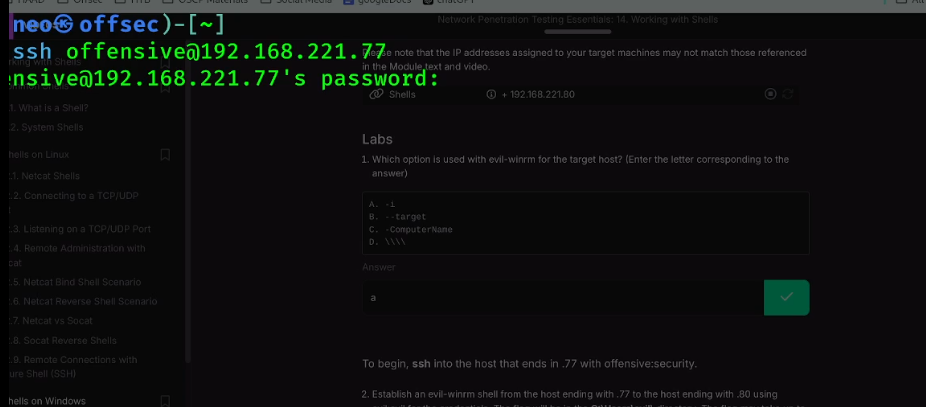The height and width of the screenshot is (407, 926).
Task: Click the module title 'Working with Shells'
Action: coord(578,19)
